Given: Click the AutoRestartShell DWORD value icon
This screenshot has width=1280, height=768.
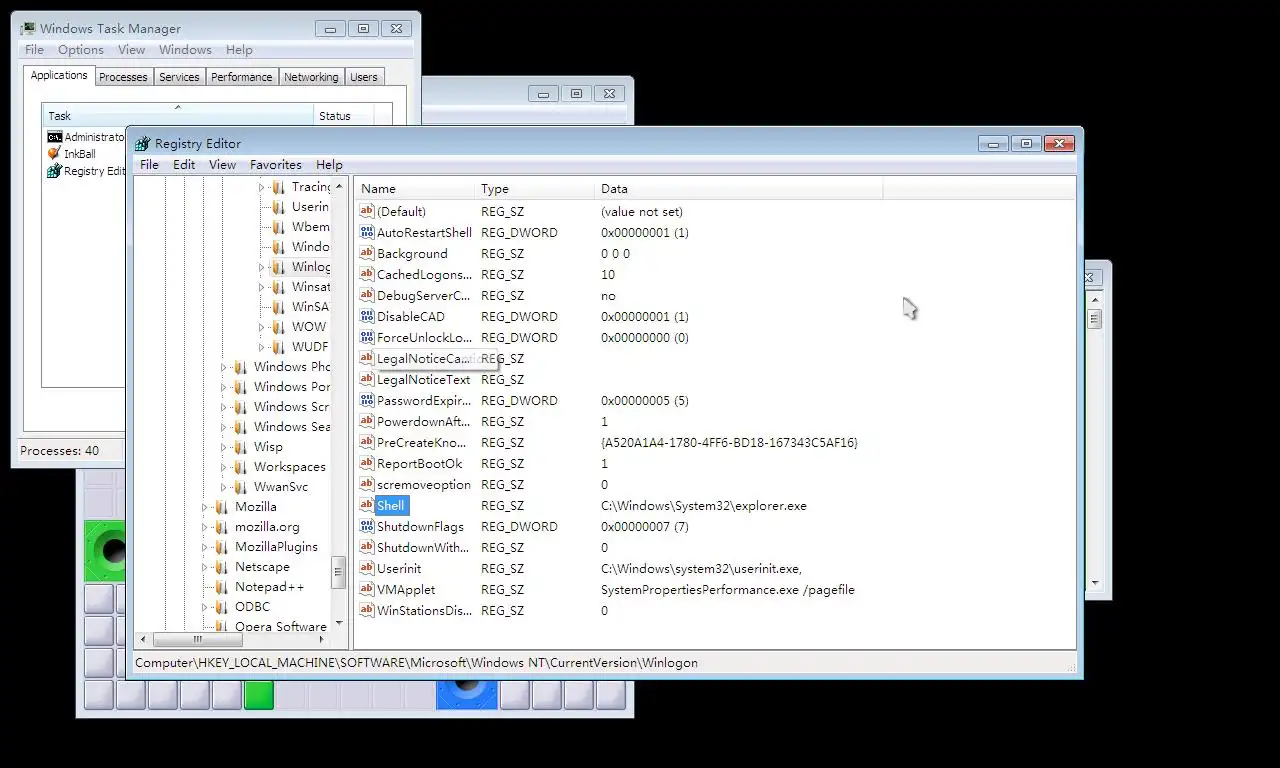Looking at the screenshot, I should pyautogui.click(x=366, y=232).
